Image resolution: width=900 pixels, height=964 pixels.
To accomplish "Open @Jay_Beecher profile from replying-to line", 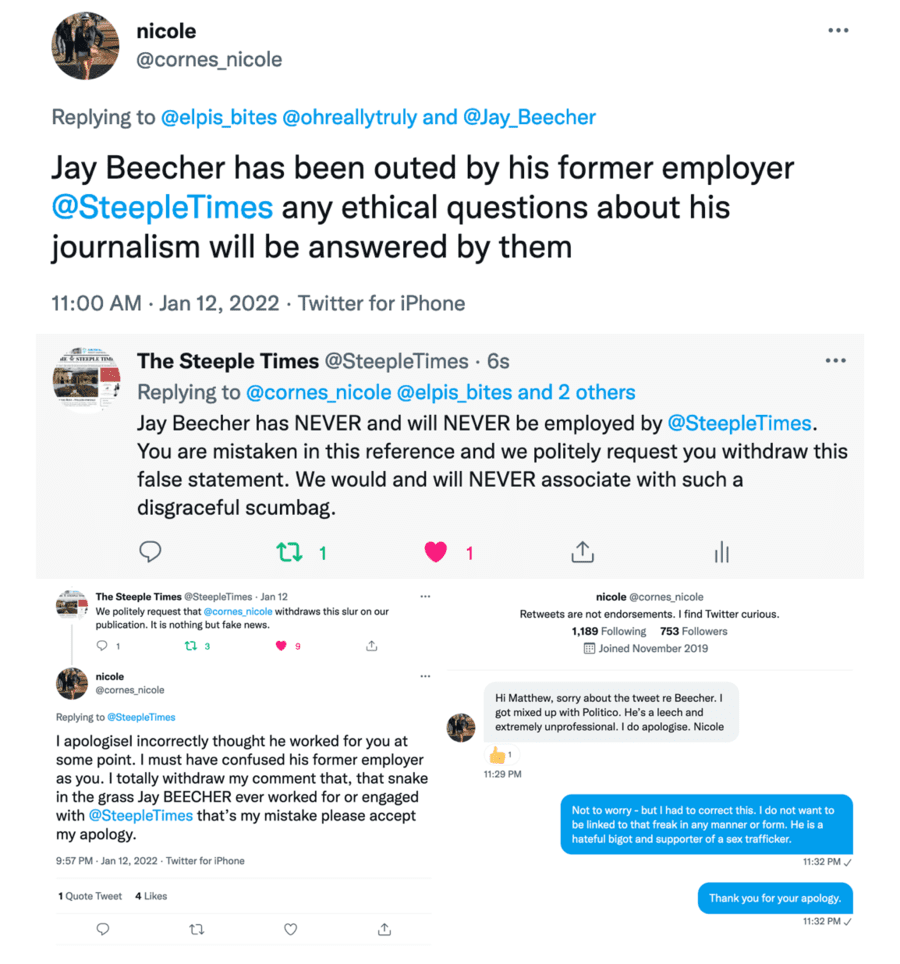I will click(x=529, y=117).
